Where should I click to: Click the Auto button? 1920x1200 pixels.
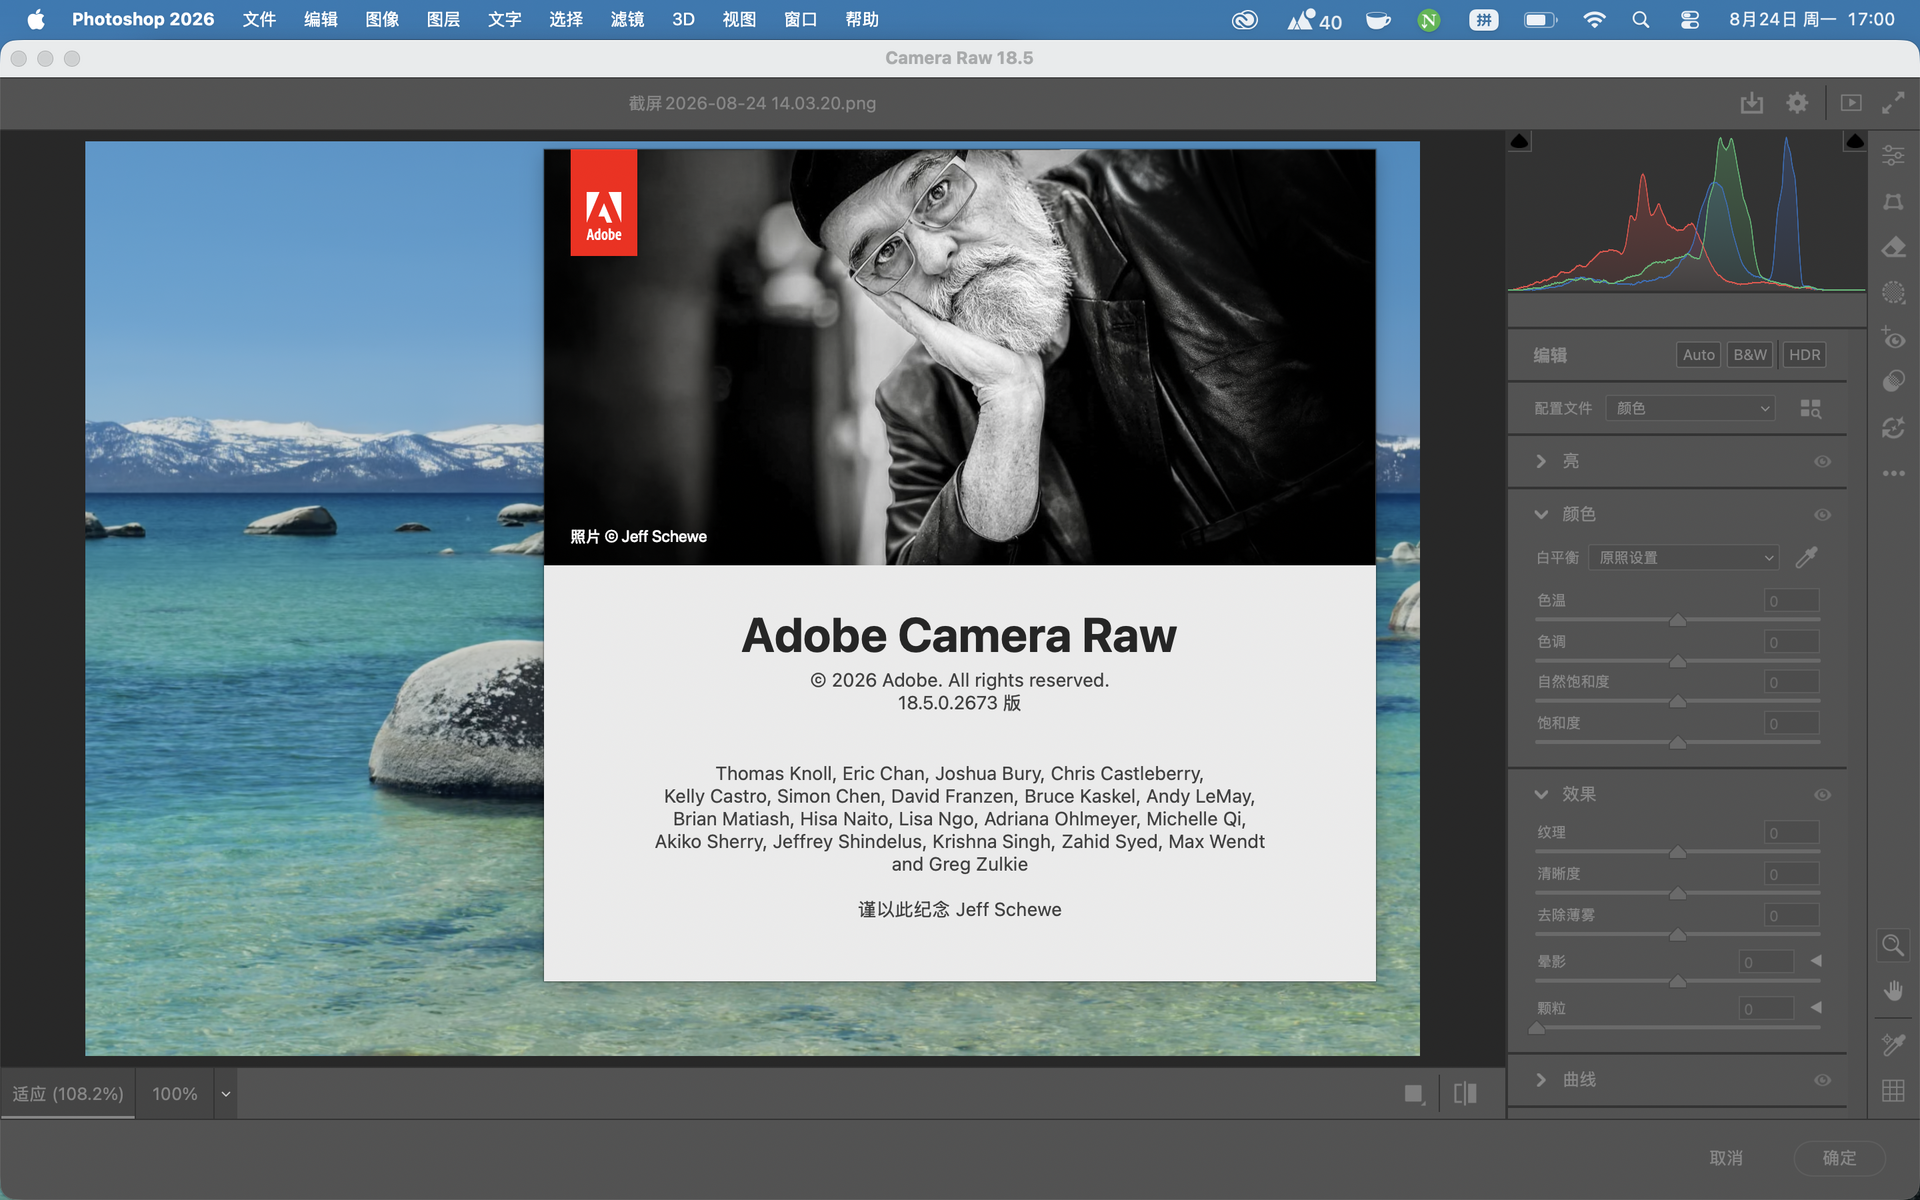1698,355
